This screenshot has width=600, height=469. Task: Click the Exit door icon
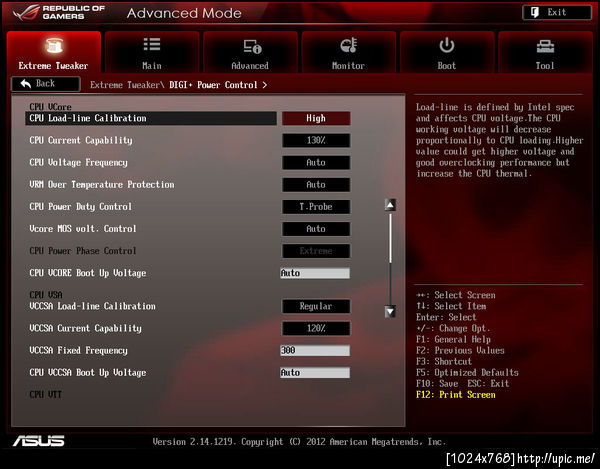pos(535,13)
